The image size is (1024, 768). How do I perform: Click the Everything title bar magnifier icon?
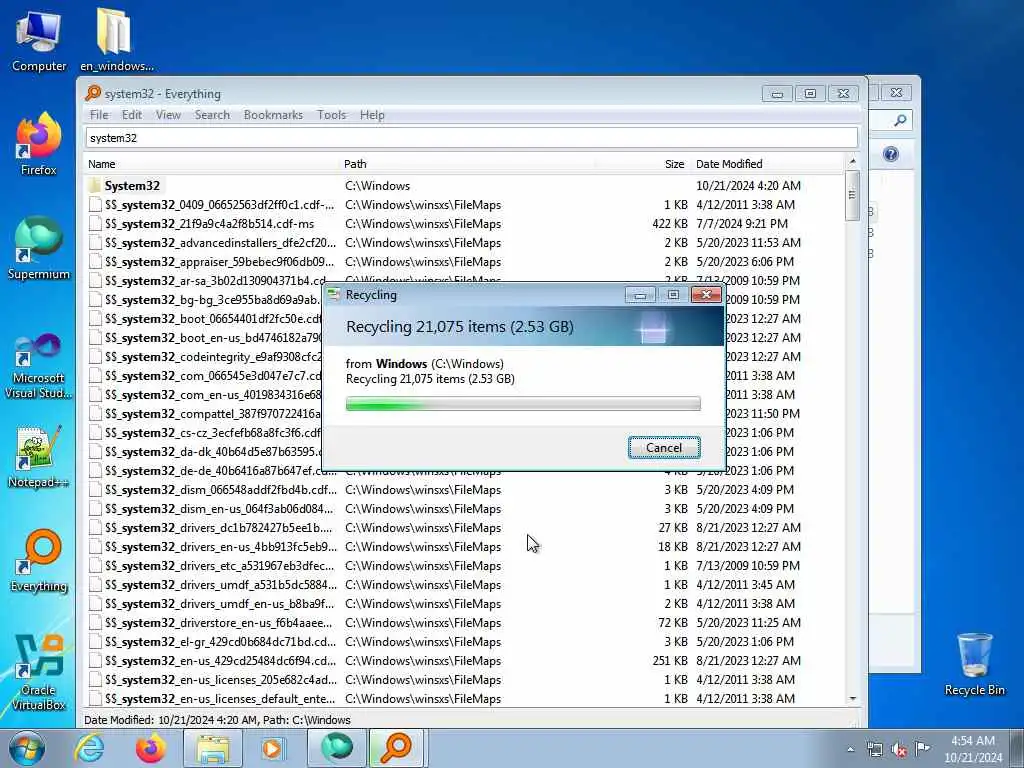pos(93,93)
